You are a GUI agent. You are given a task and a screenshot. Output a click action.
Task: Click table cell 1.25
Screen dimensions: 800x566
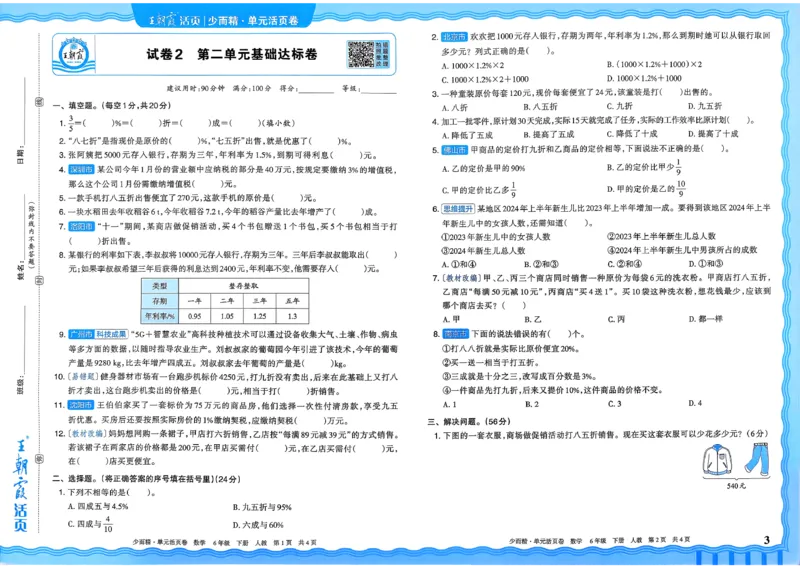pyautogui.click(x=260, y=316)
